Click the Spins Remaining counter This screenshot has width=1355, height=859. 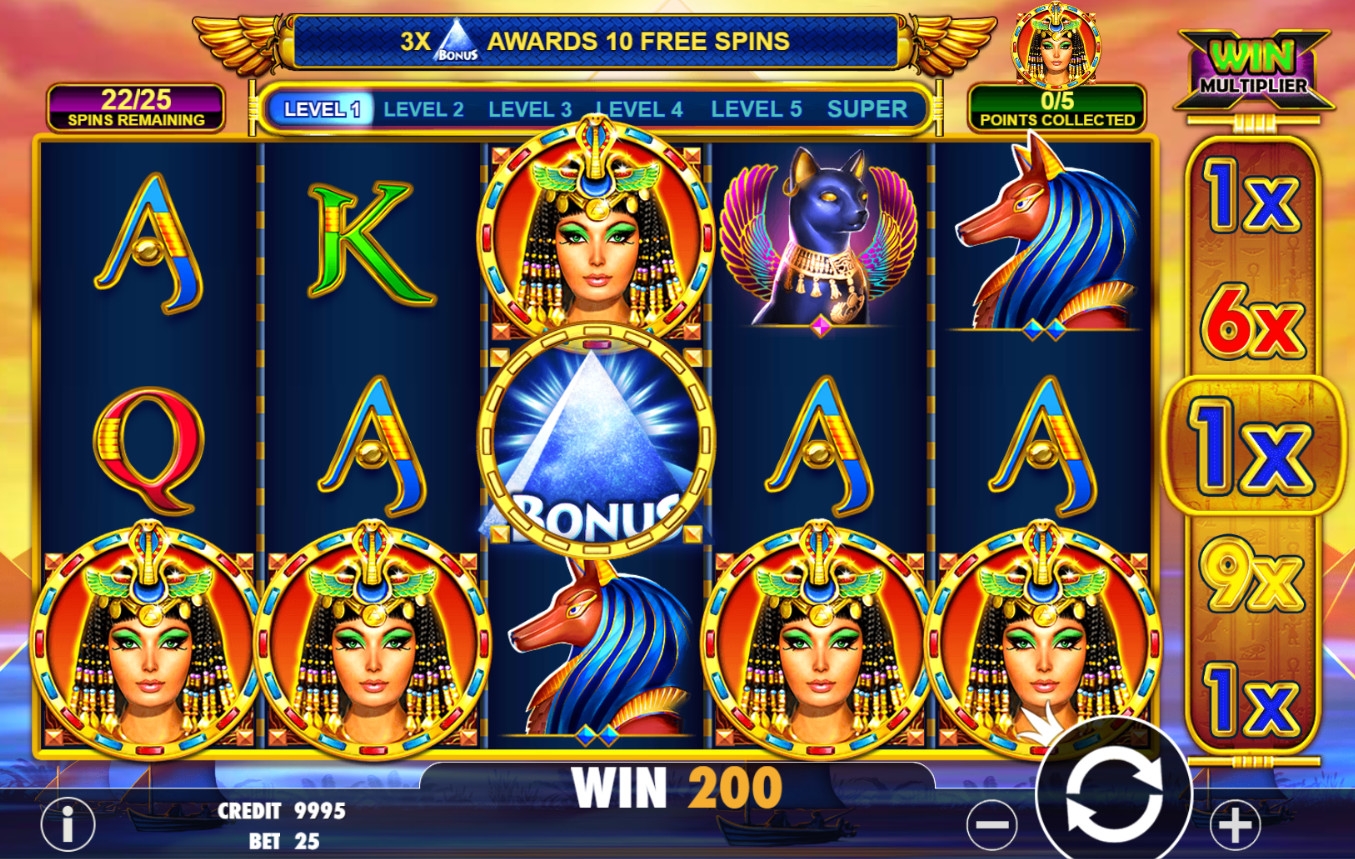click(136, 108)
